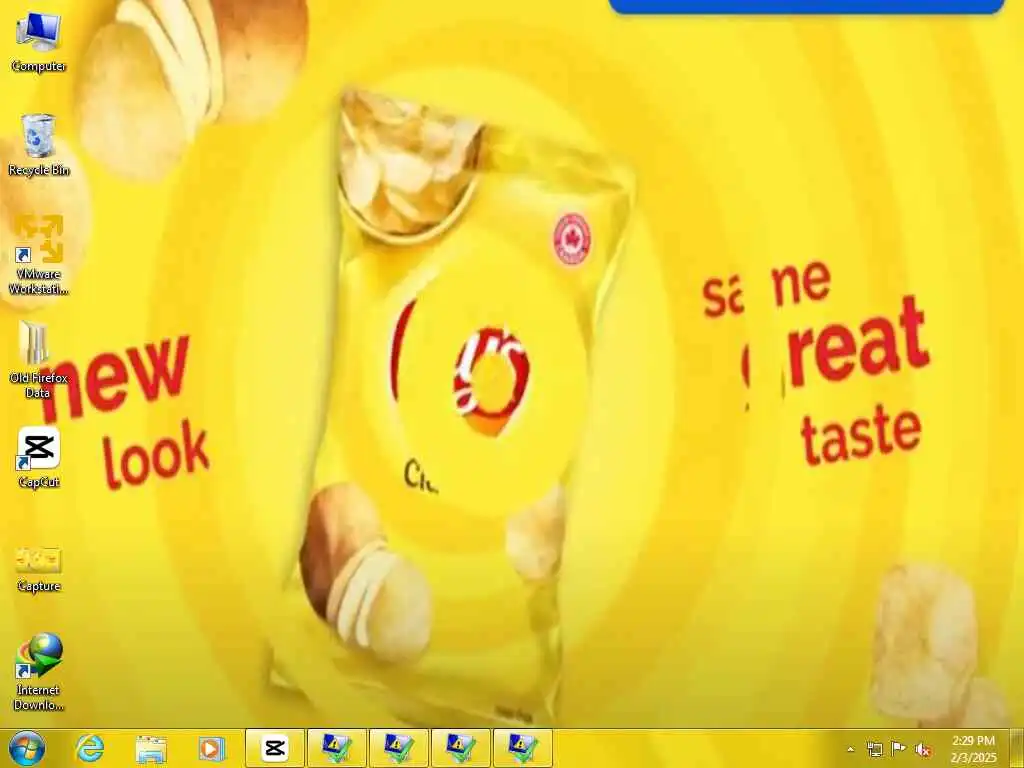Launch Internet Explorer from the taskbar

point(89,748)
